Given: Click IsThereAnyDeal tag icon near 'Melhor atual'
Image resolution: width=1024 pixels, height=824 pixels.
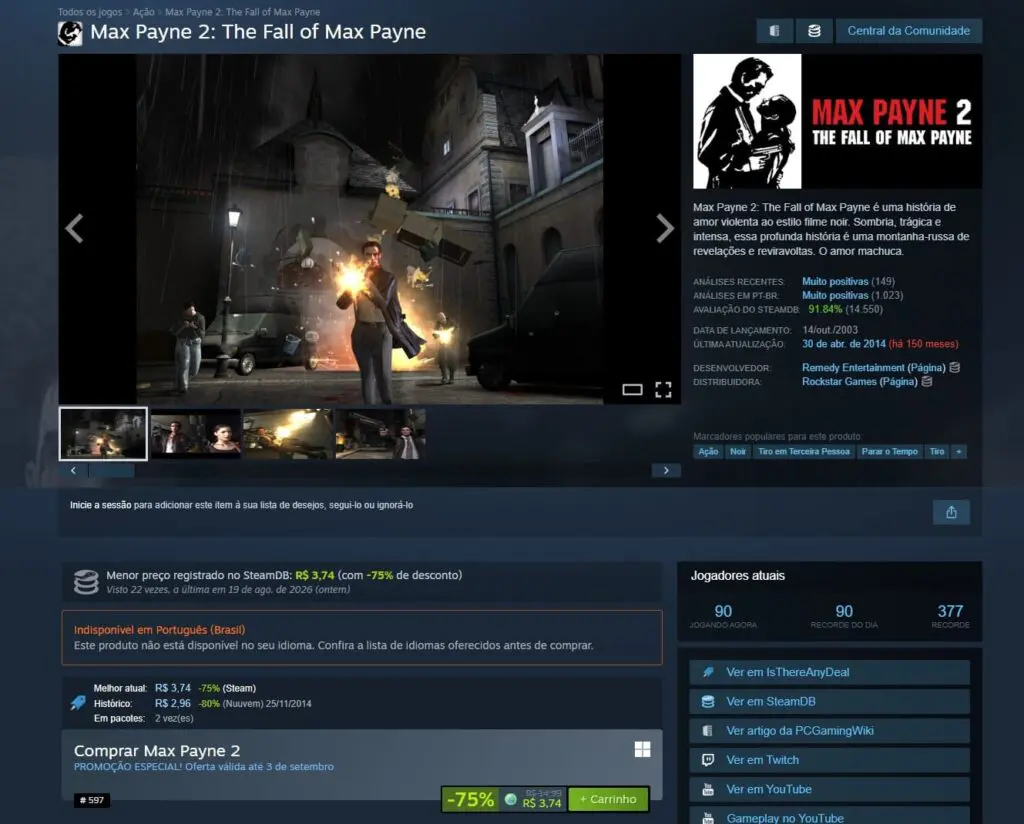Looking at the screenshot, I should (78, 703).
